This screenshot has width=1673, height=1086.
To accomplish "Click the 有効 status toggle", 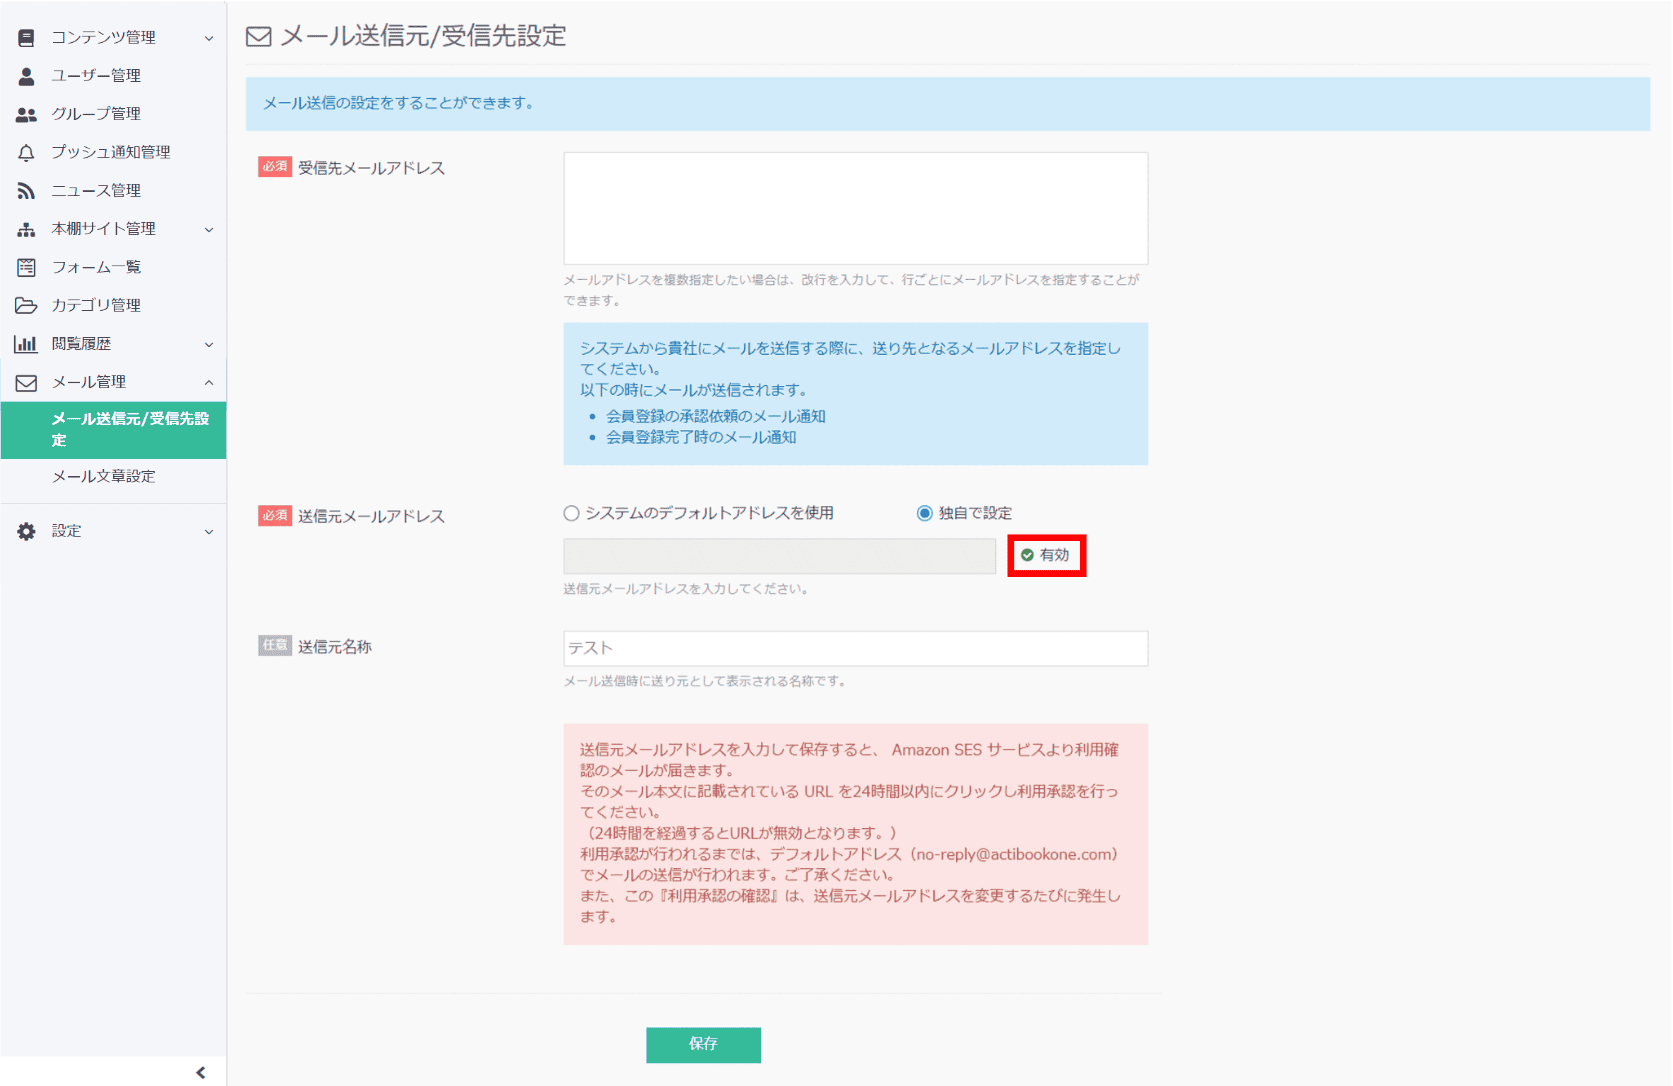I will pyautogui.click(x=1046, y=555).
